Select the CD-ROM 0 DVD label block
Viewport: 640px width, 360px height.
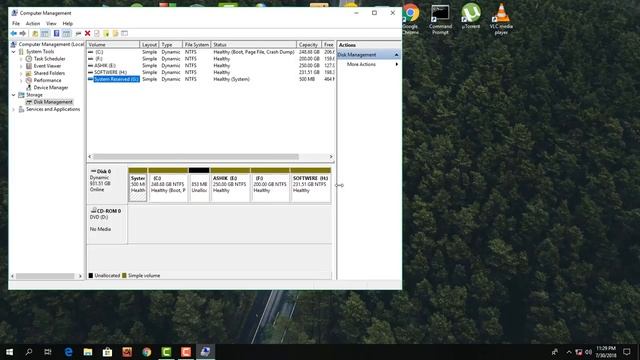[x=107, y=224]
